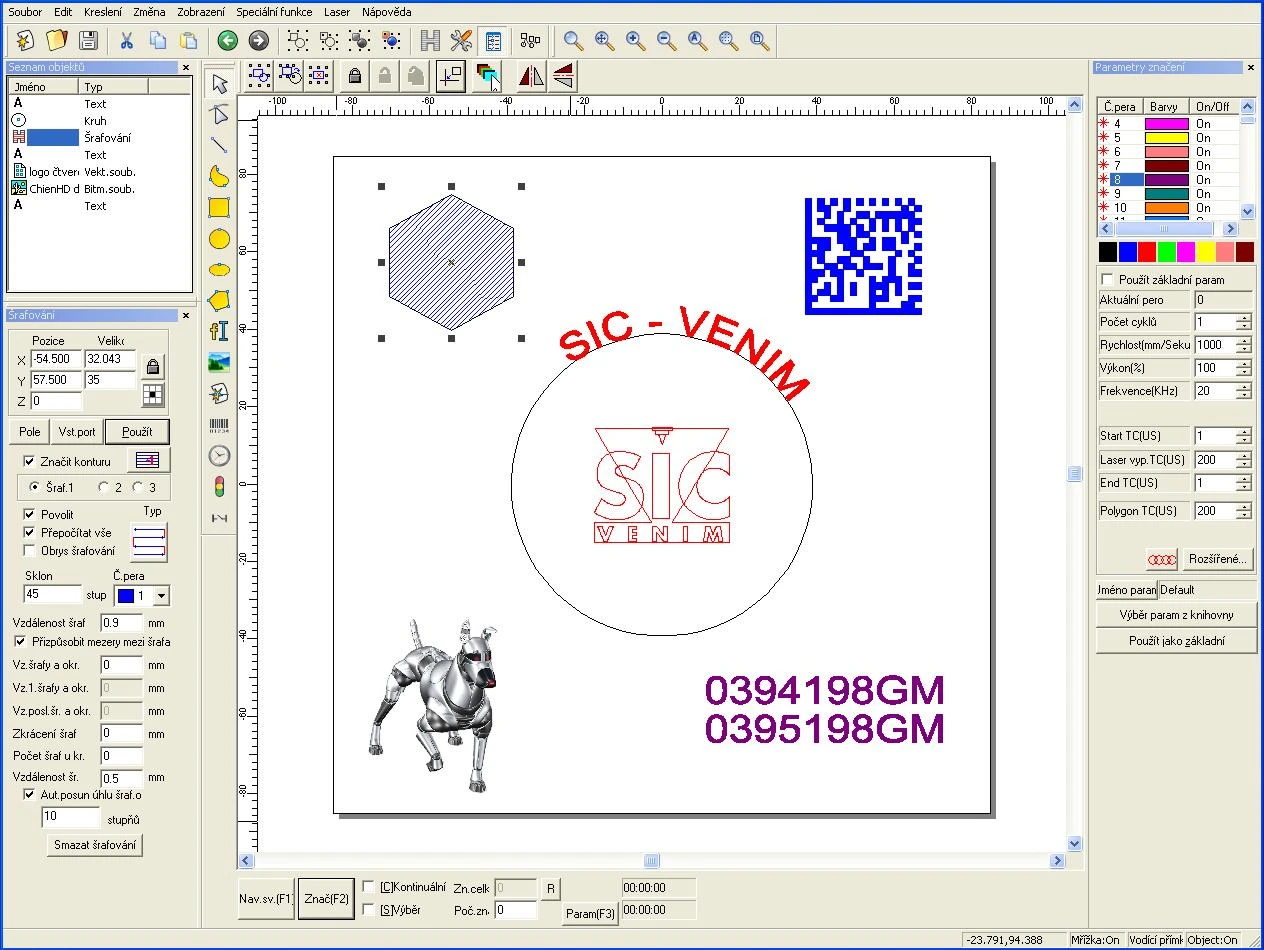This screenshot has width=1264, height=950.
Task: Open the Kreslení menu
Action: coord(103,12)
